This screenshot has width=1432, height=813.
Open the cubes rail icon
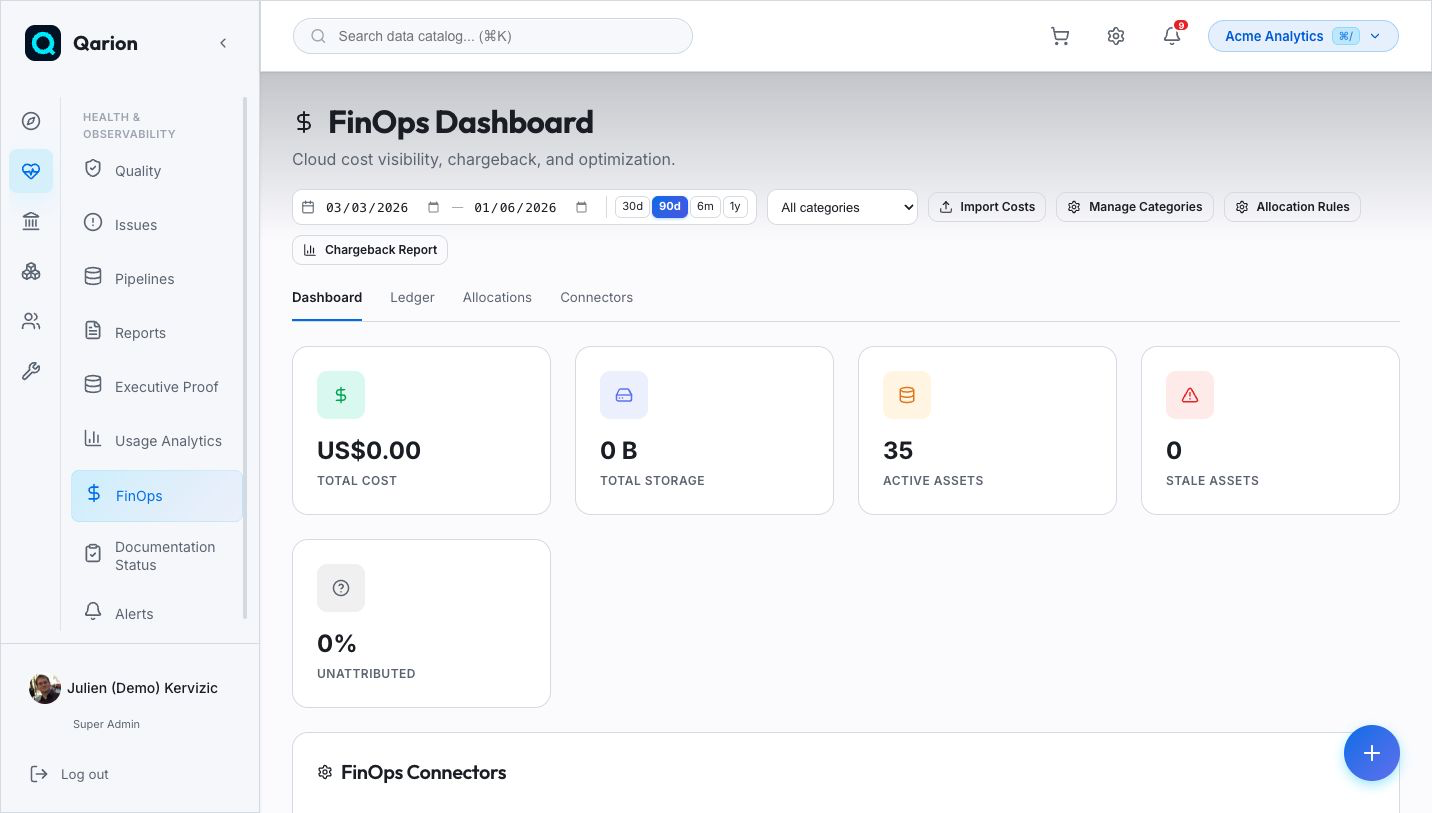click(31, 271)
